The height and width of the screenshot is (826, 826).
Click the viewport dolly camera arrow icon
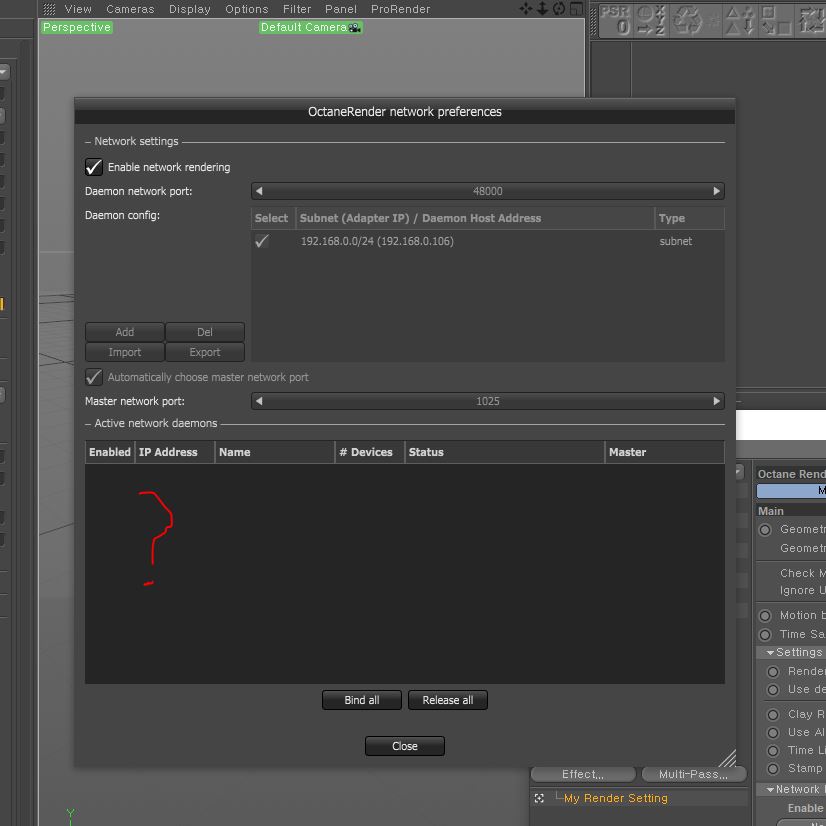point(542,8)
